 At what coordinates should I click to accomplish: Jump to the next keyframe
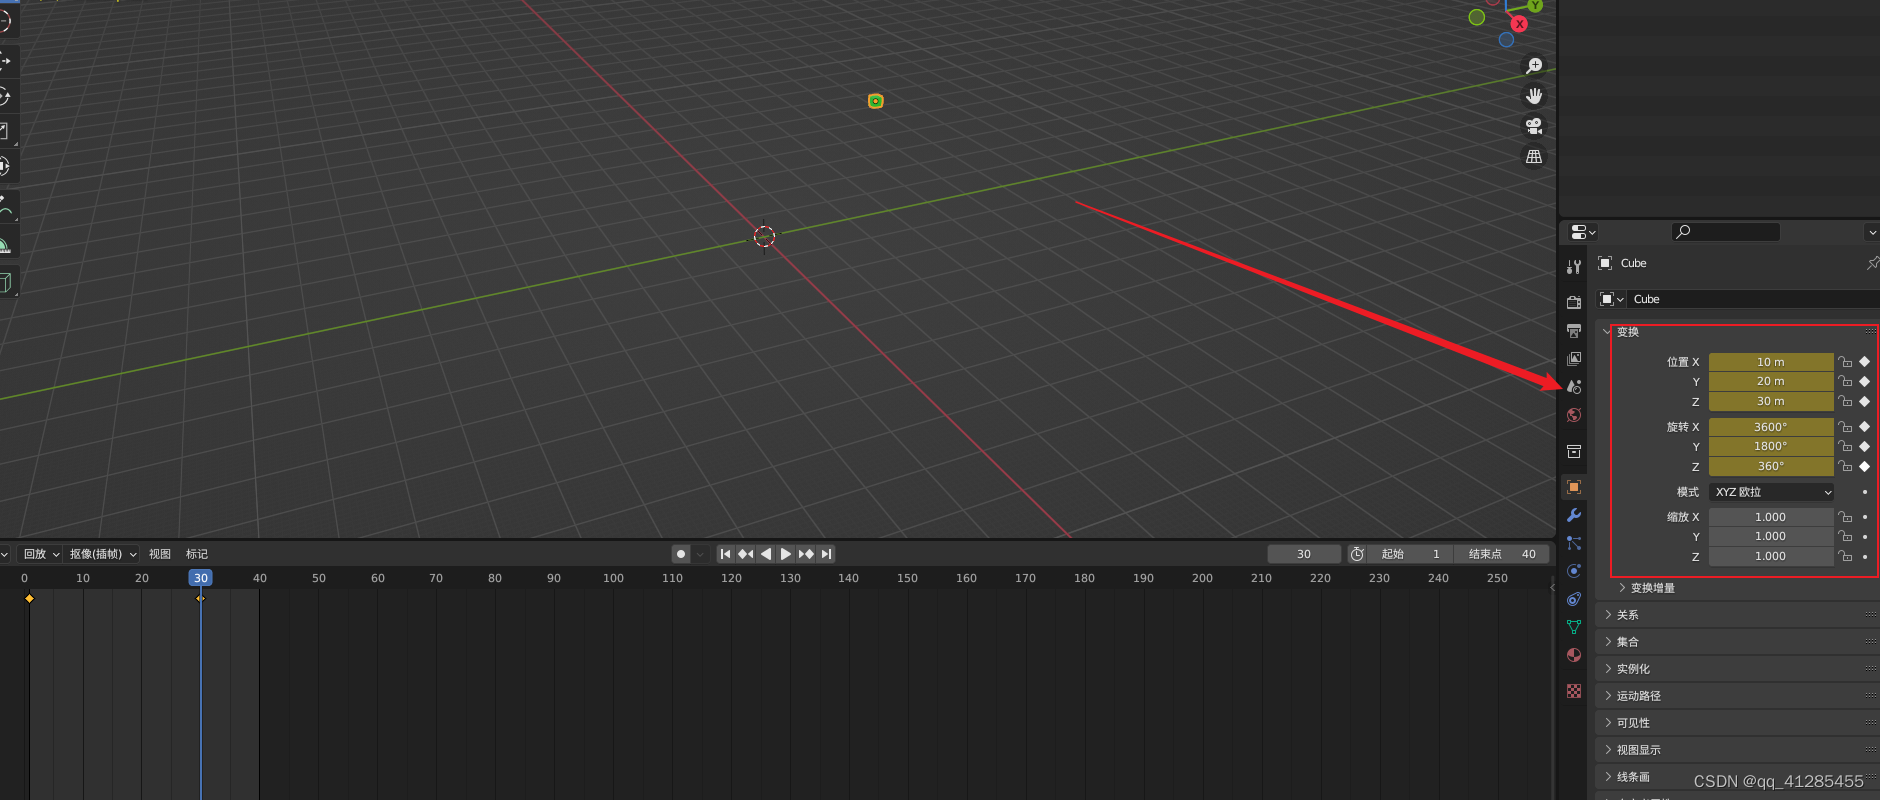(x=806, y=554)
